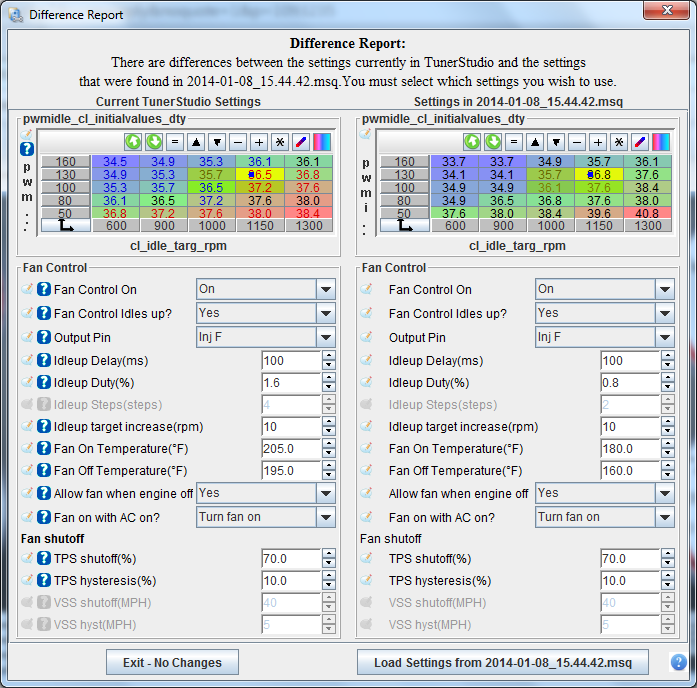
Task: Click the minus (subtract) icon in the 2014-01-08 msq table toolbar
Action: [577, 142]
